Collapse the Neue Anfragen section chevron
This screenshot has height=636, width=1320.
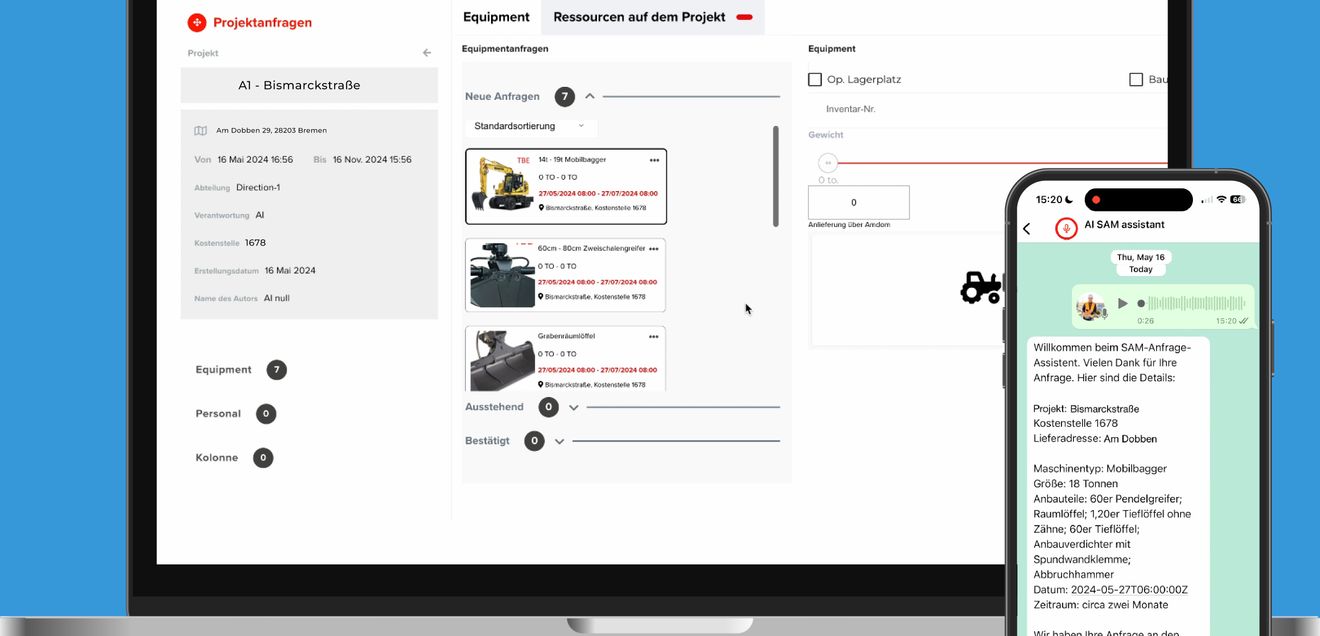(x=590, y=96)
